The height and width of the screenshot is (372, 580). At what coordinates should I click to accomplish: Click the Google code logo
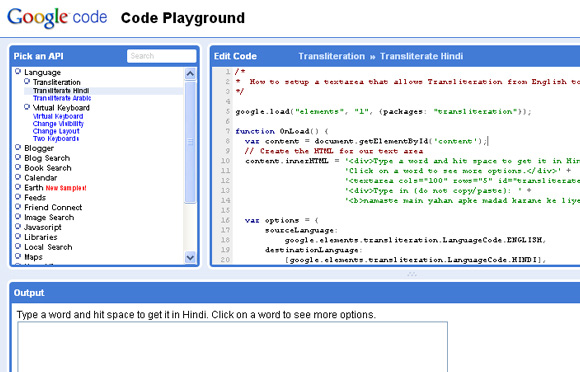click(x=57, y=18)
